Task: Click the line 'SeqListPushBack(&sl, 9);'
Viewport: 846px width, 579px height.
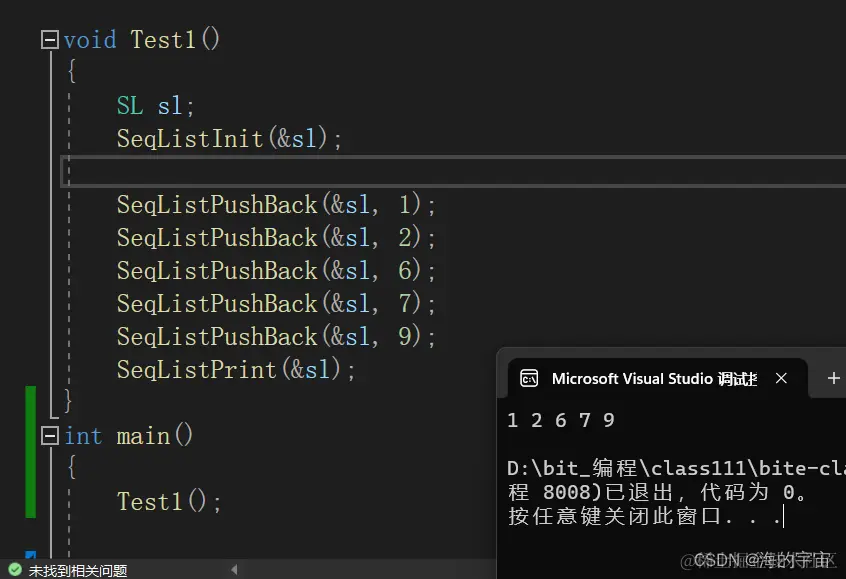Action: (x=276, y=336)
